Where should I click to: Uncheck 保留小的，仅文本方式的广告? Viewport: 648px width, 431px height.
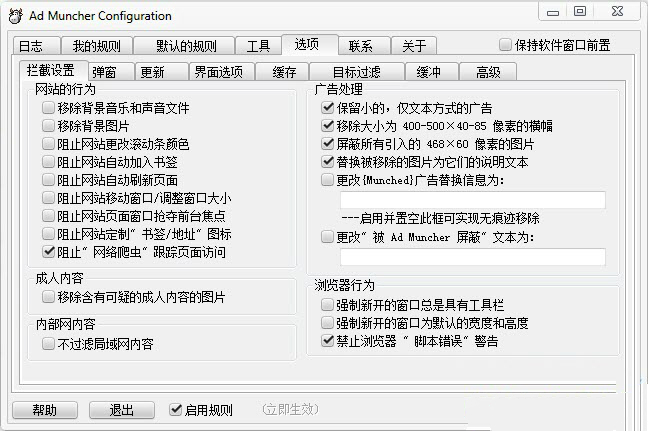point(327,108)
